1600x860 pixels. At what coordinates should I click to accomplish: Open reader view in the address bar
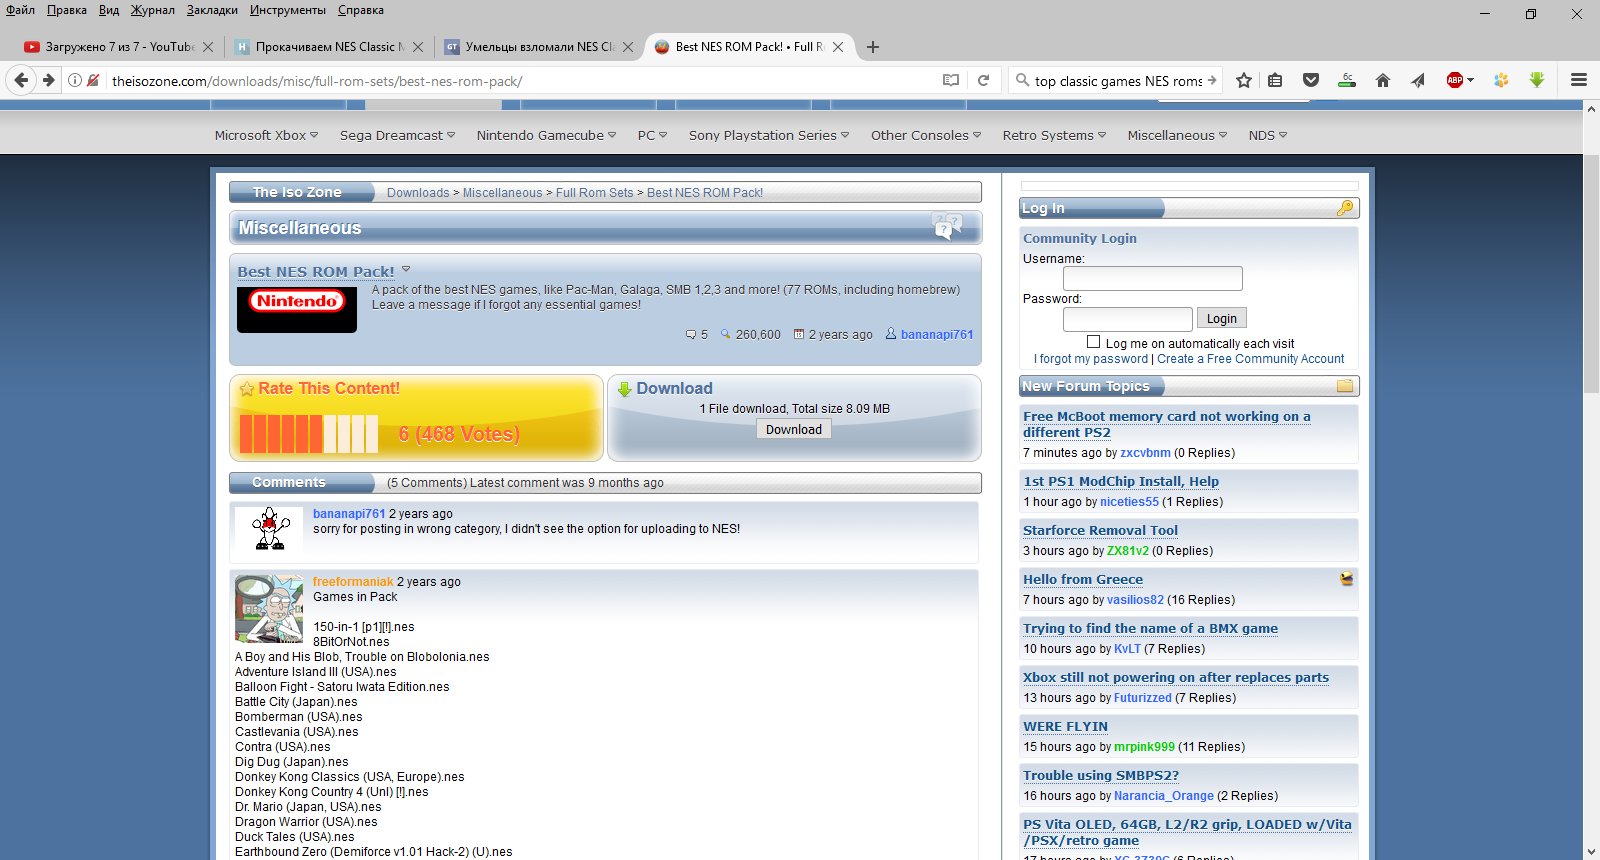(x=950, y=80)
